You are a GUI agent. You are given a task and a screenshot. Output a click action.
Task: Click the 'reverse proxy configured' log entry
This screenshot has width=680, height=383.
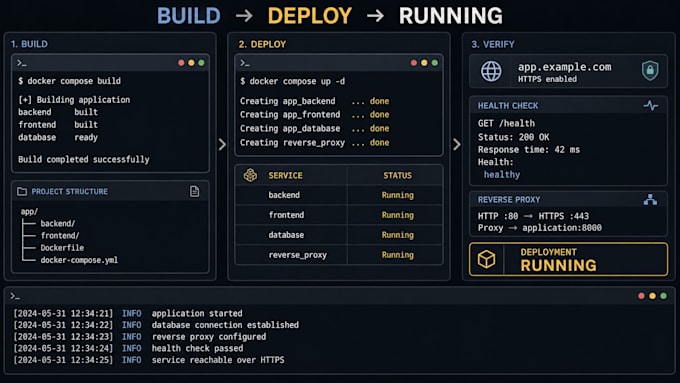click(x=209, y=337)
